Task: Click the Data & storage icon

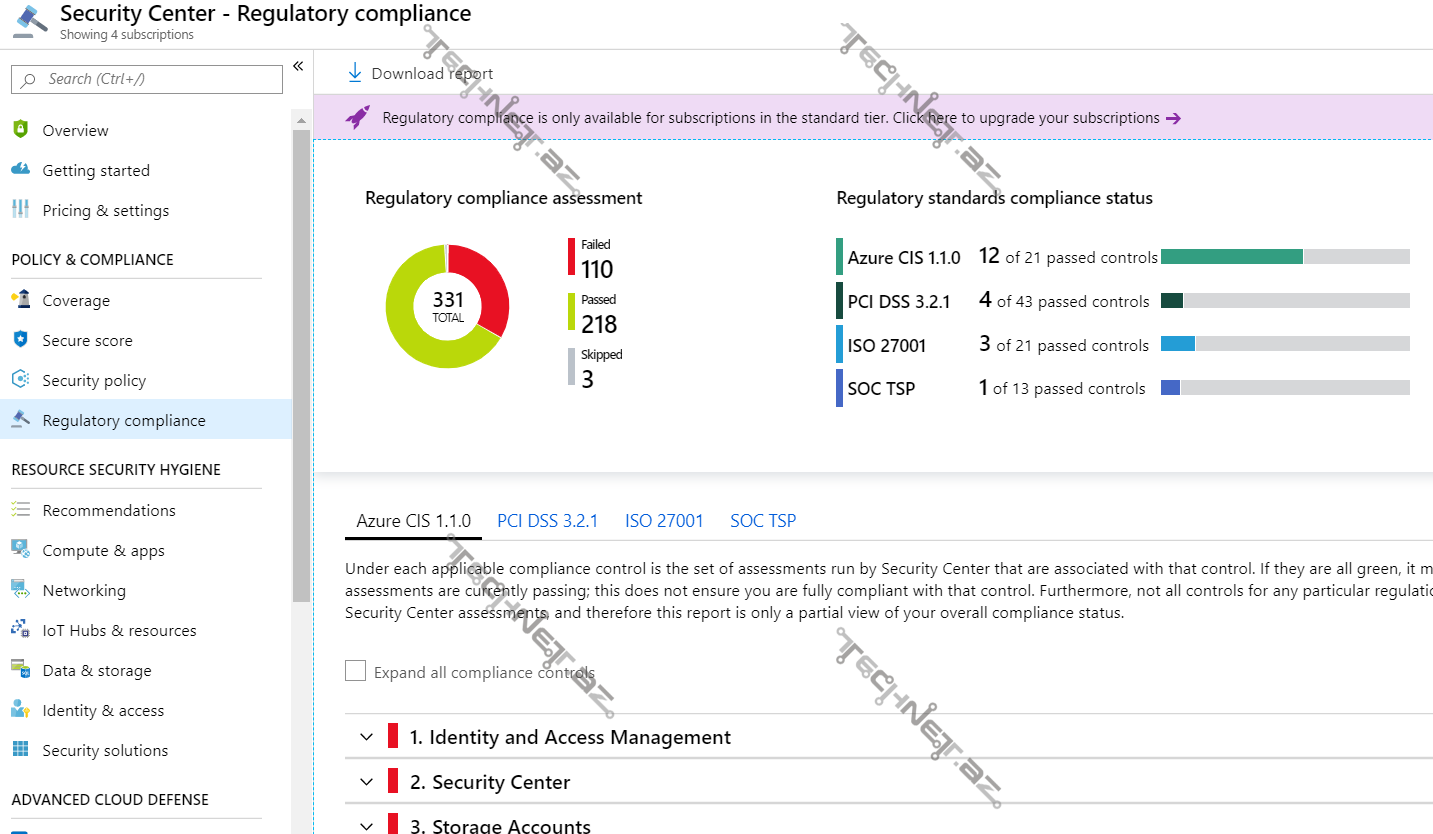Action: click(x=20, y=670)
